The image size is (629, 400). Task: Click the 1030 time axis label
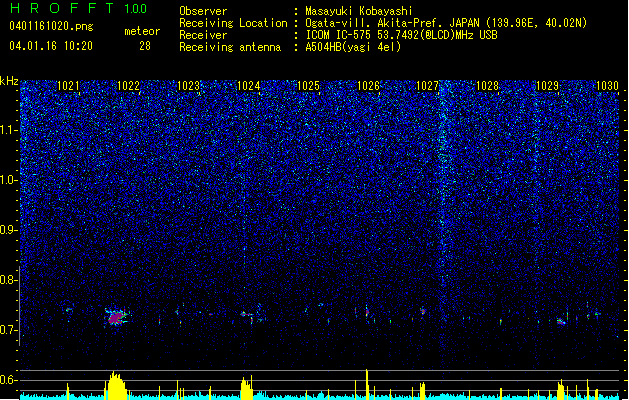pos(607,86)
